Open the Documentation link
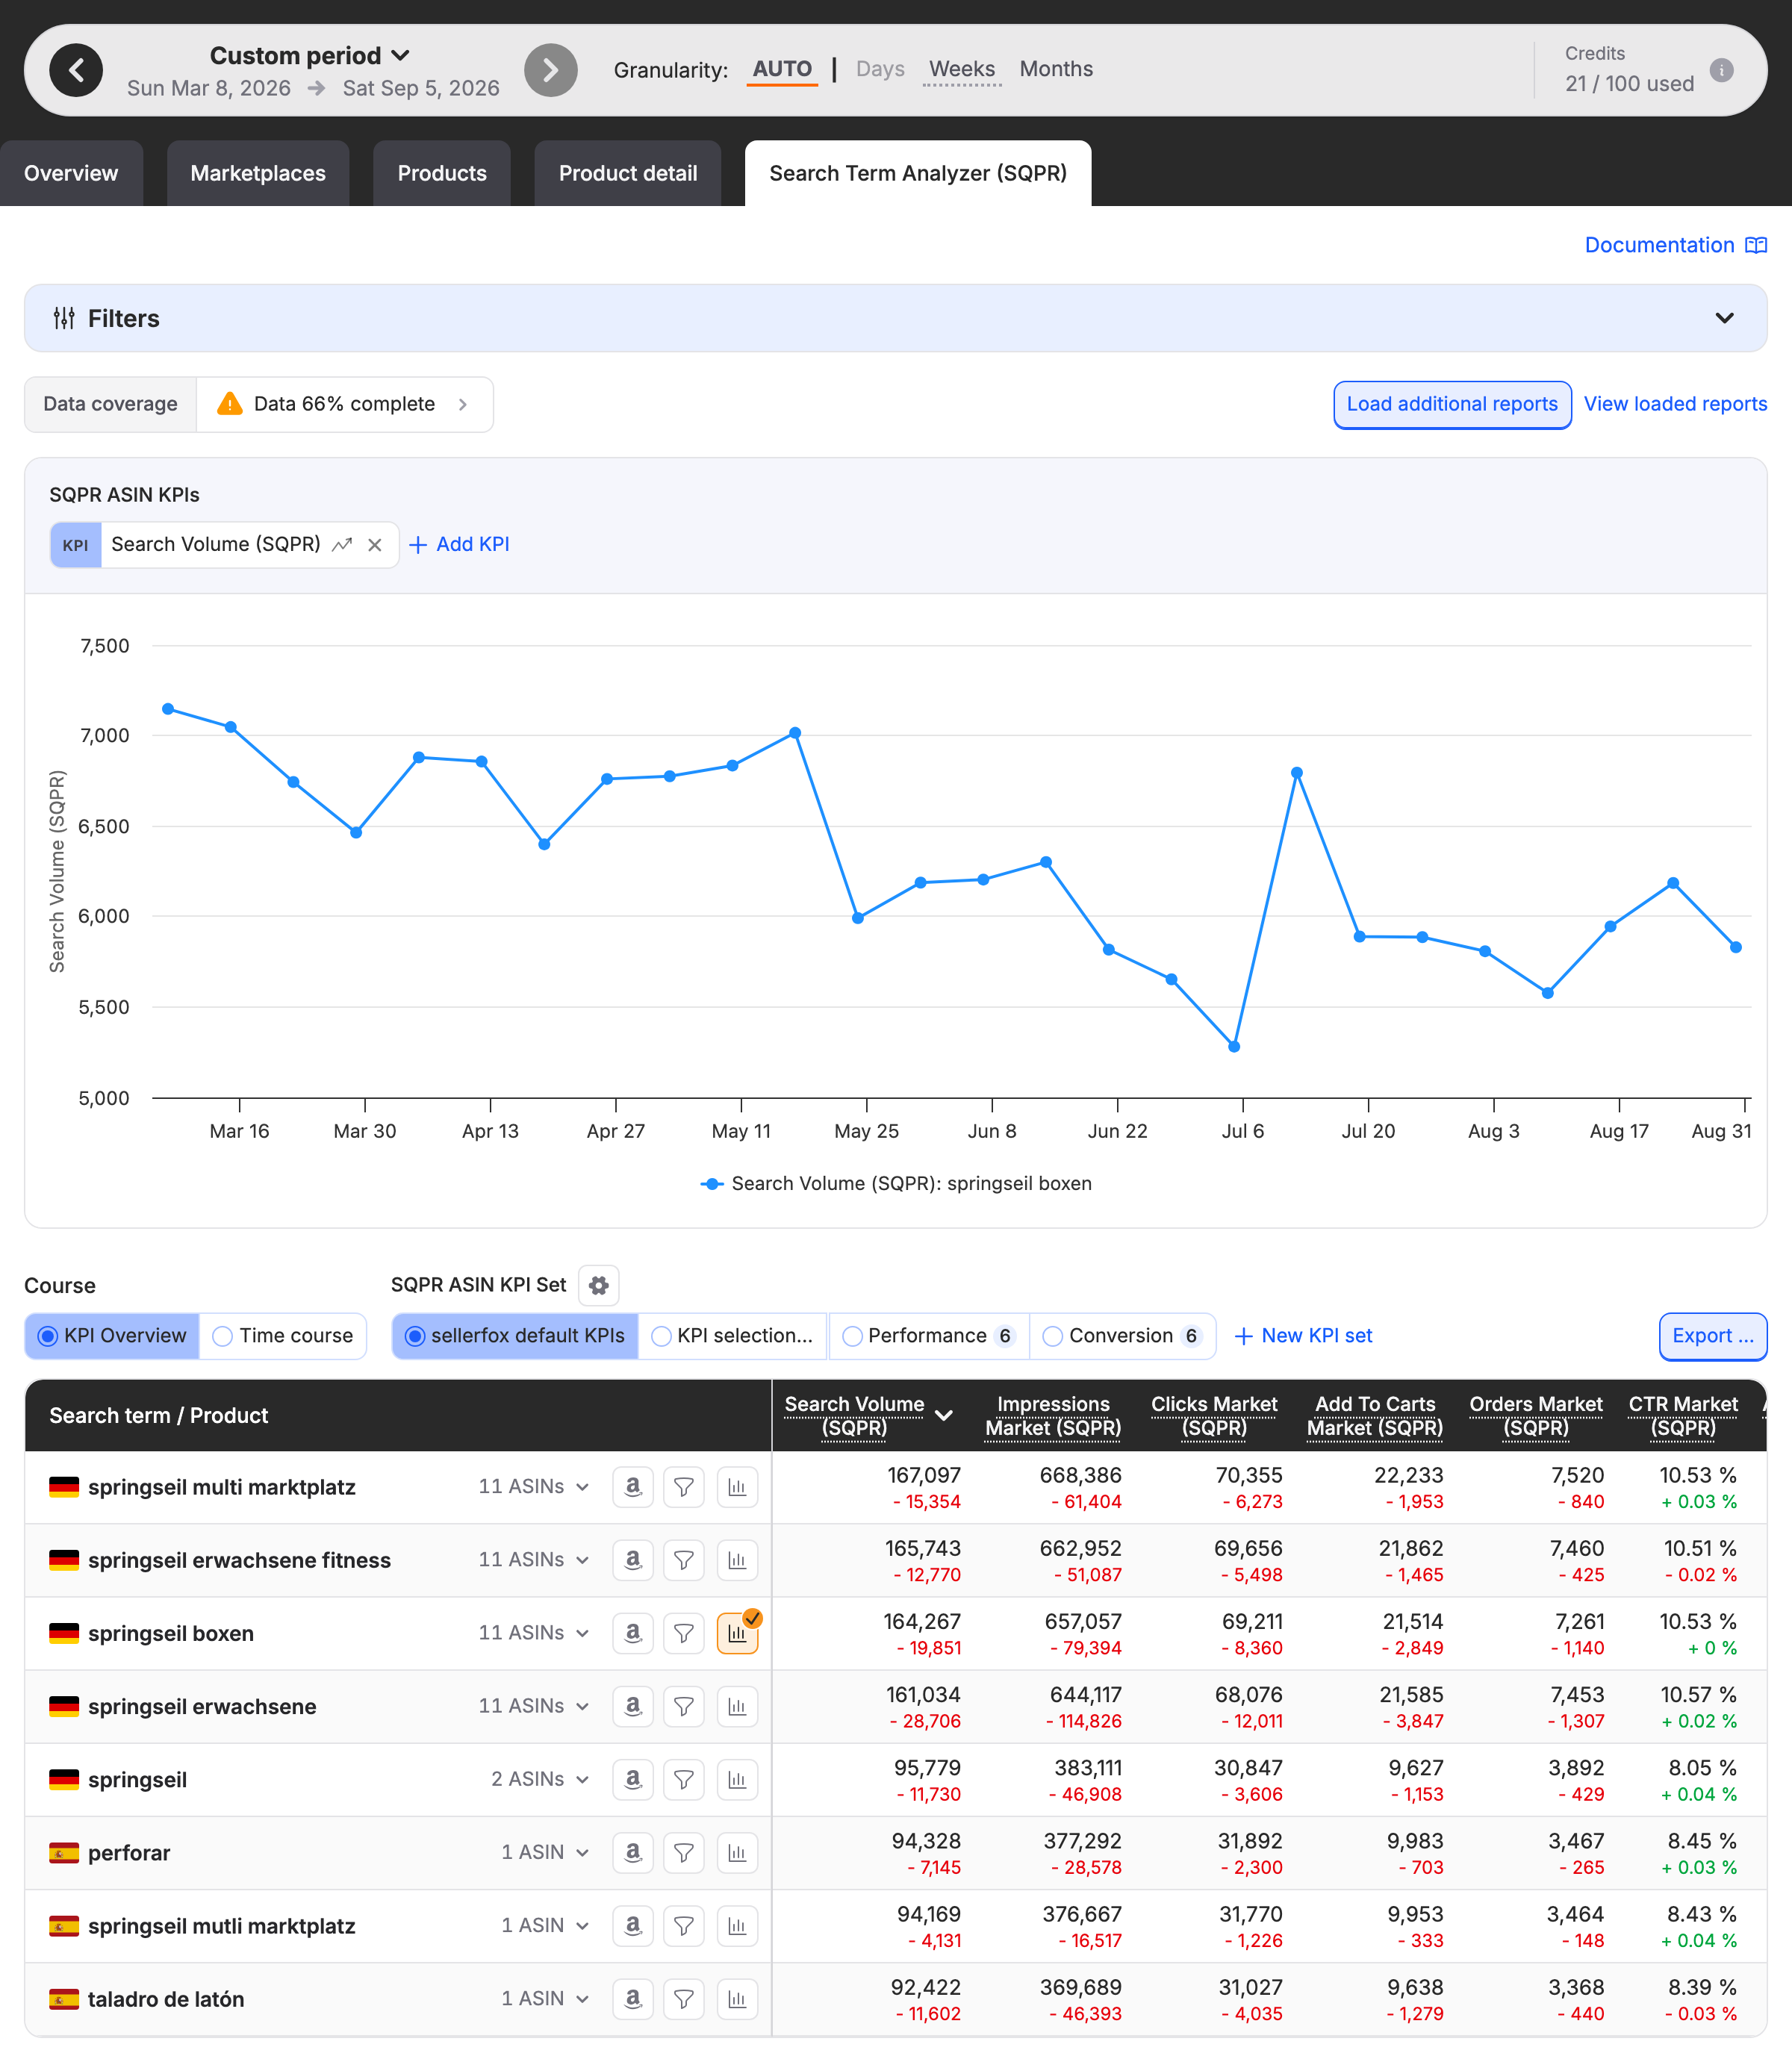 pos(1675,245)
